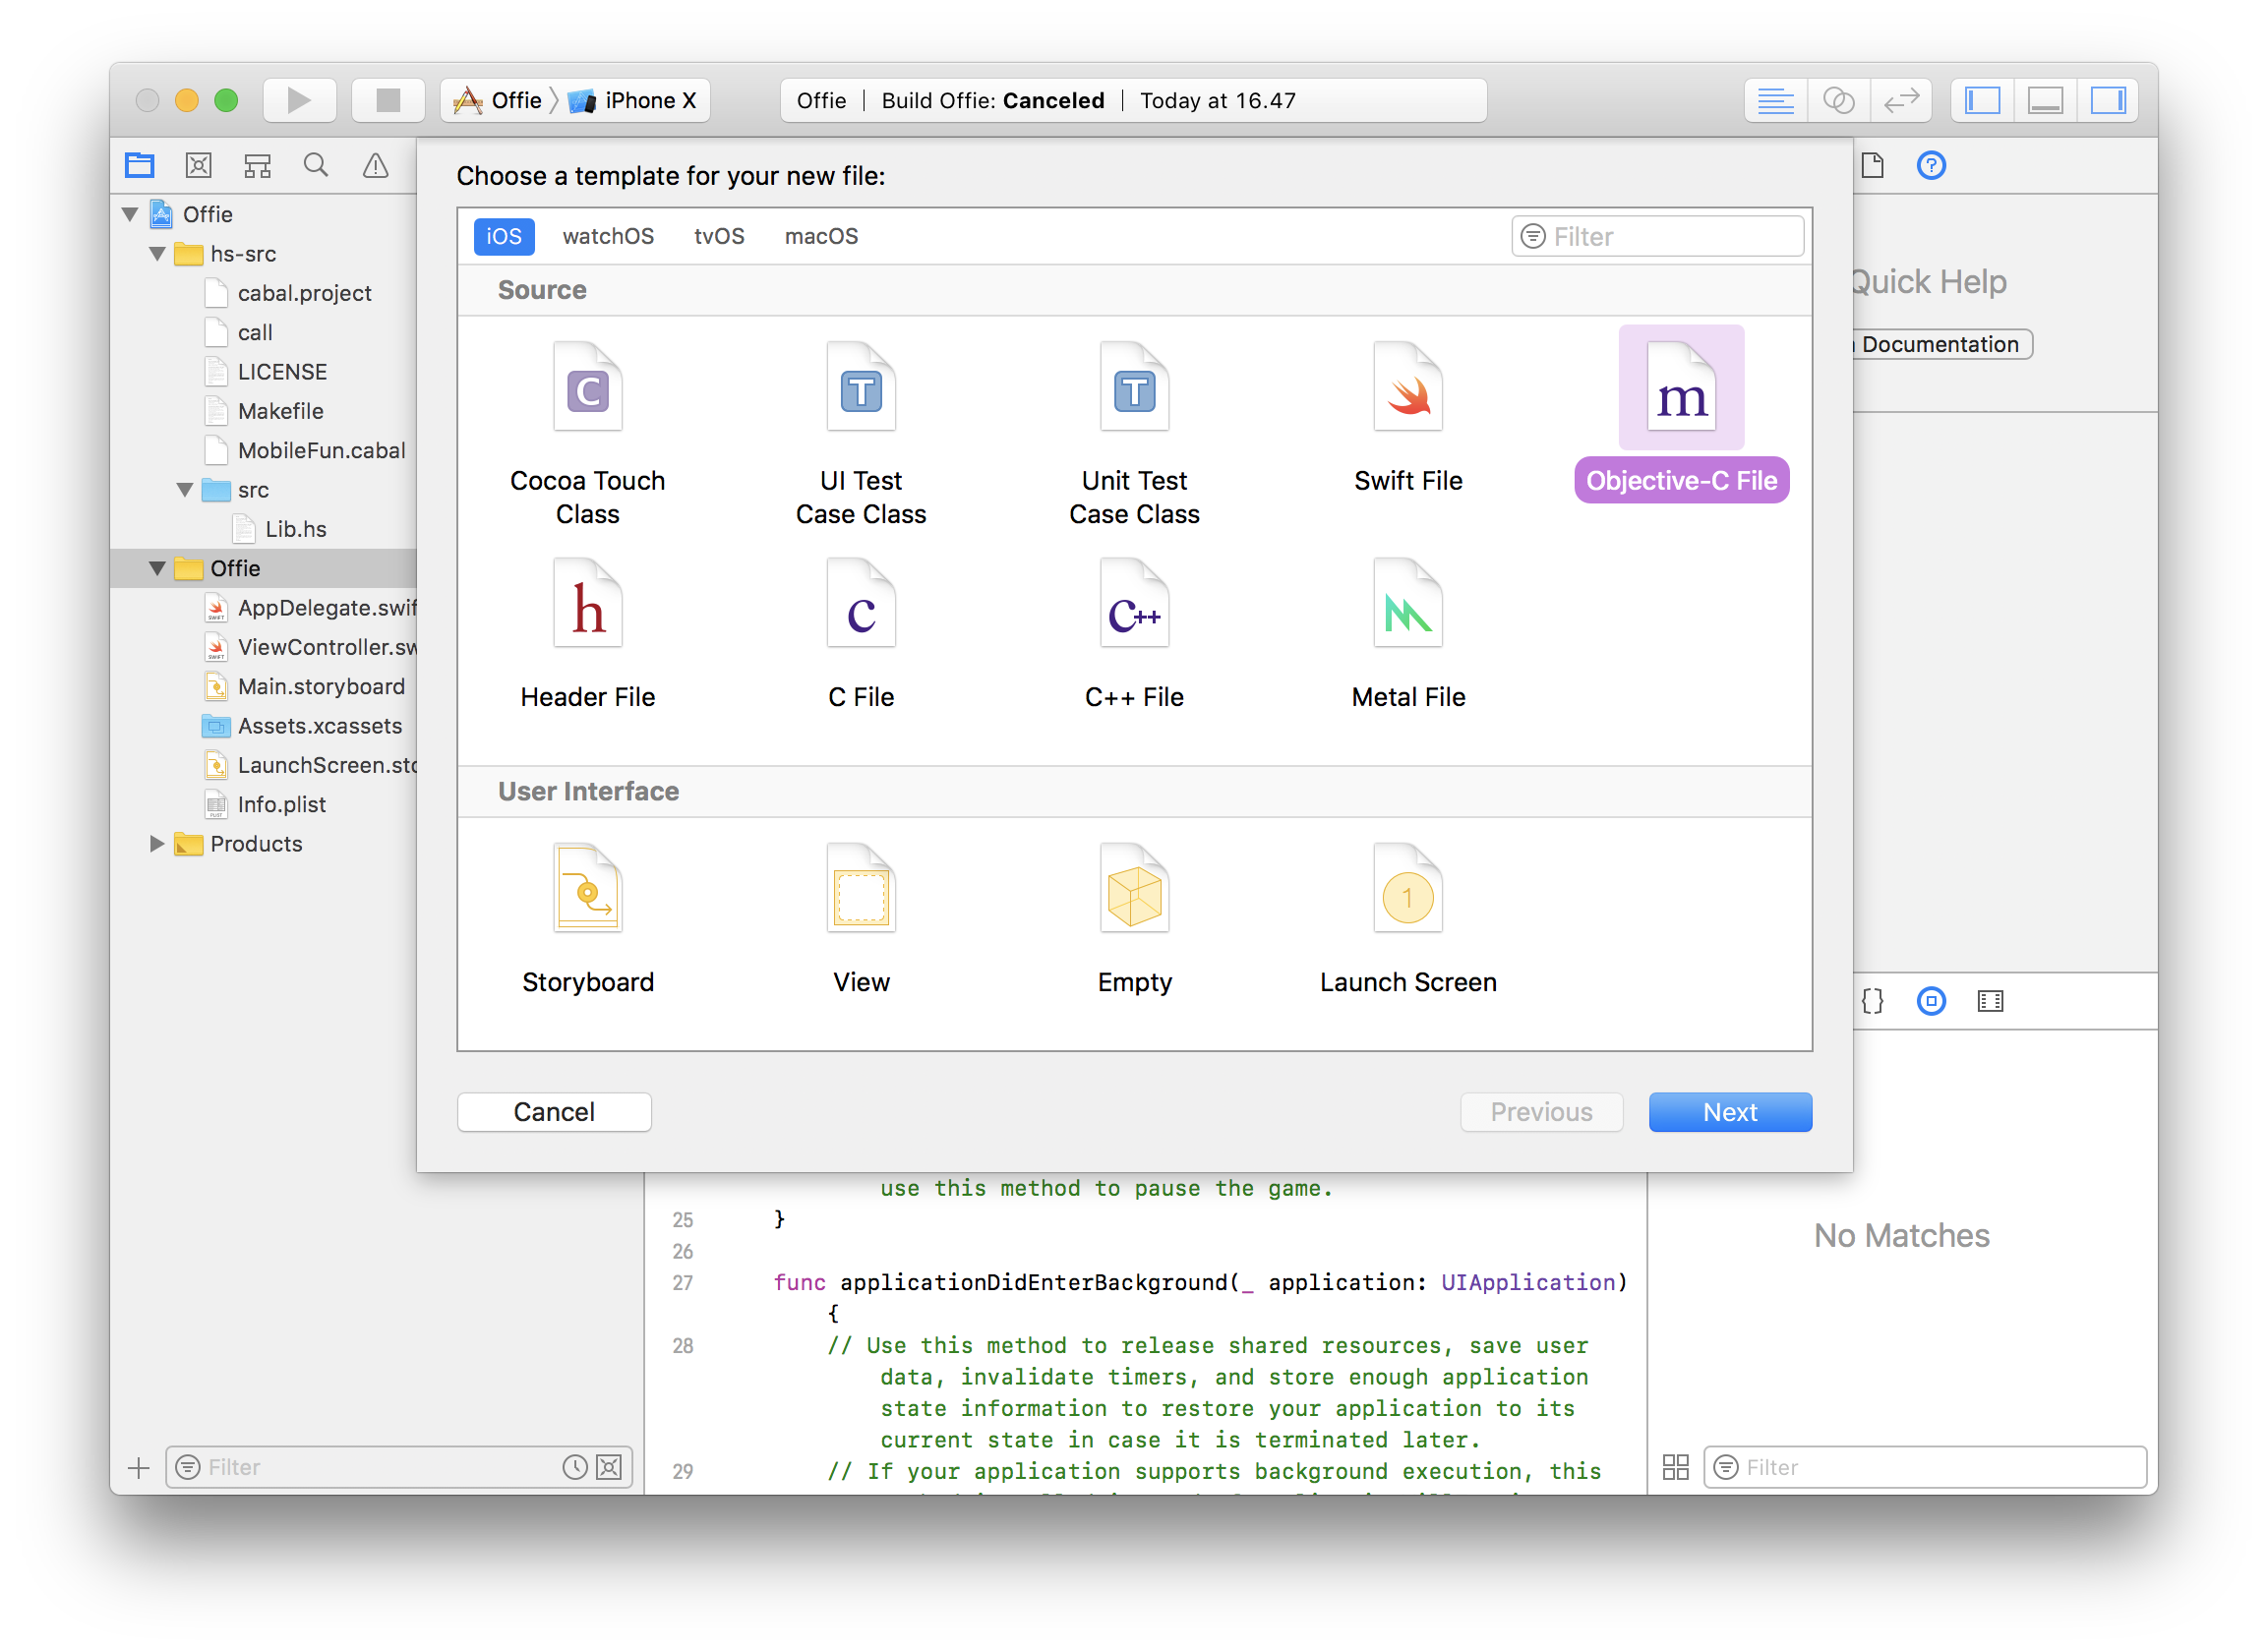Screen dimensions: 2268x1652
Task: Switch to the watchOS template tab
Action: click(607, 236)
